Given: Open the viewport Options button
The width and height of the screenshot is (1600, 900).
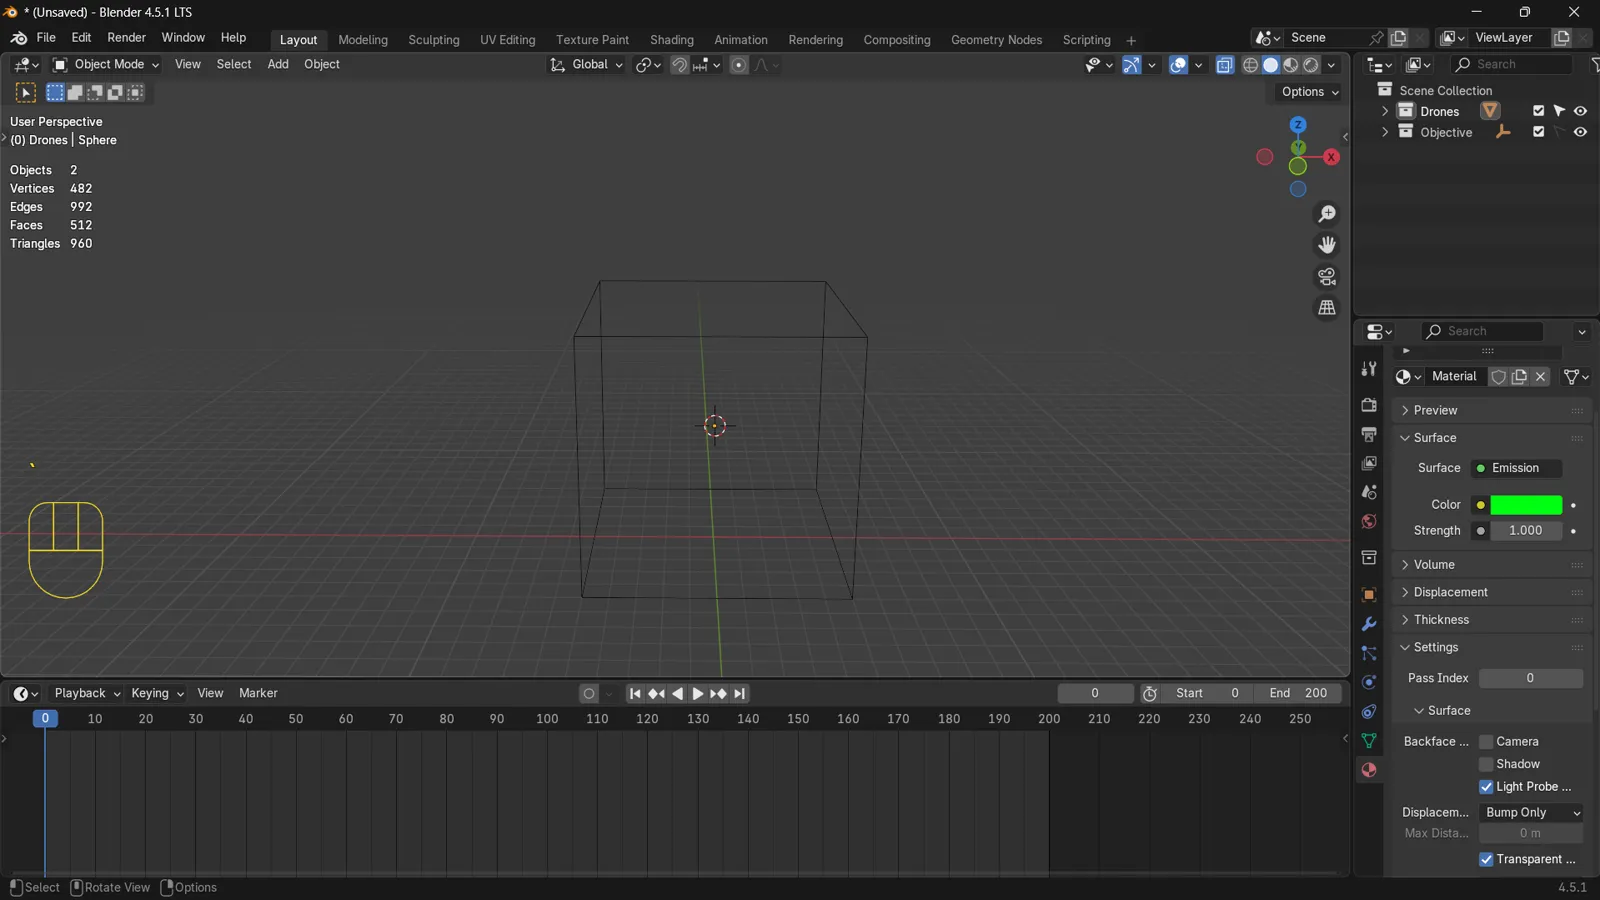Looking at the screenshot, I should pos(1309,92).
